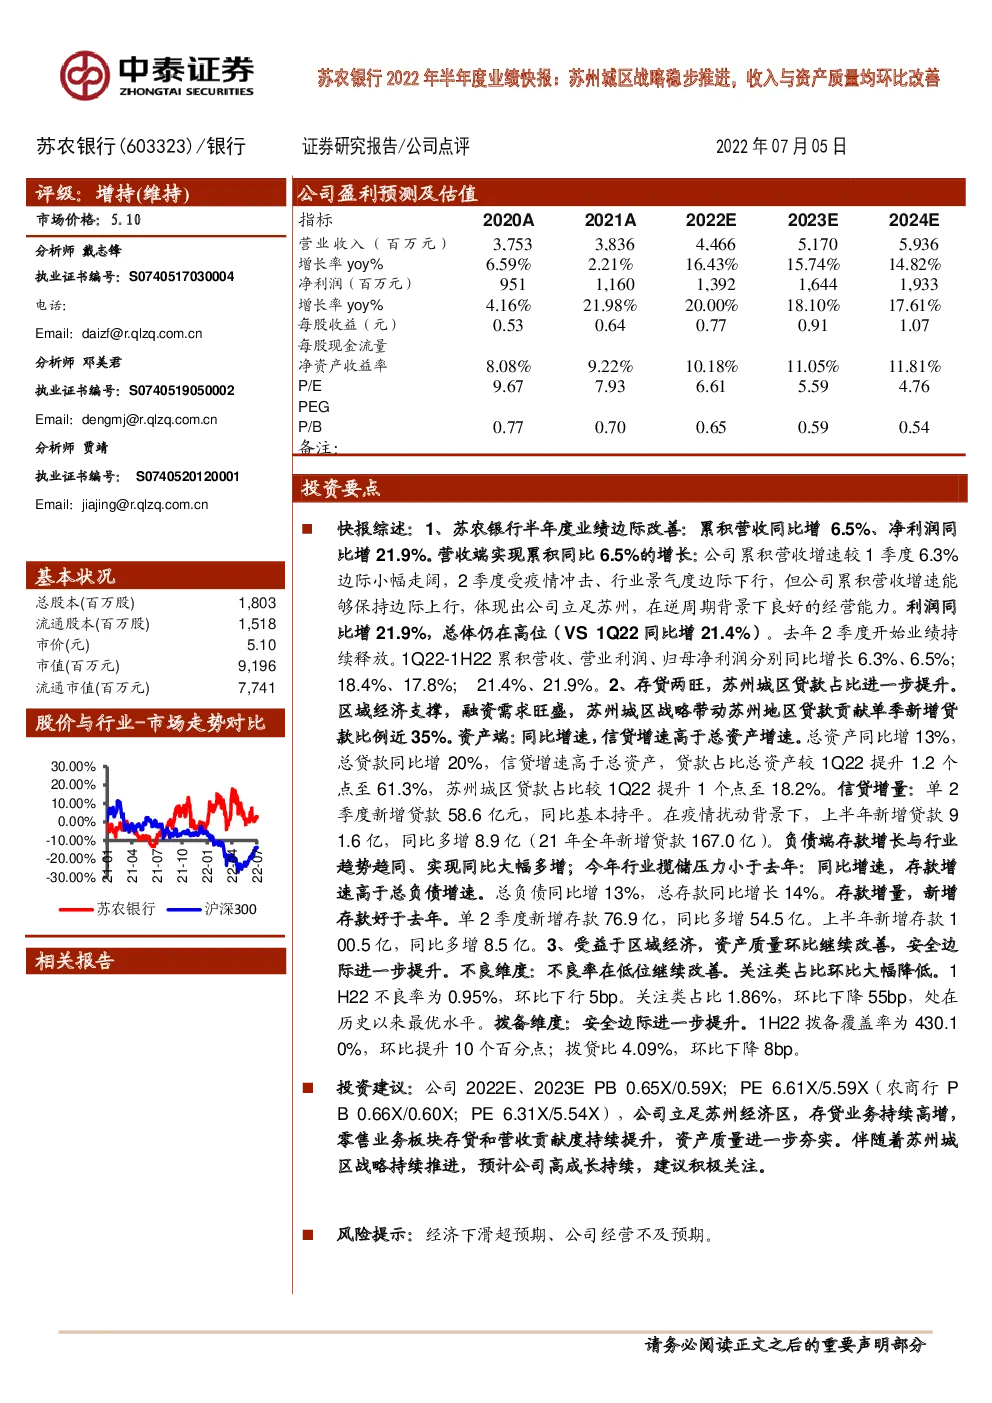992x1403 pixels.
Task: Select the 评级：增持(维持) header bar
Action: coord(156,193)
